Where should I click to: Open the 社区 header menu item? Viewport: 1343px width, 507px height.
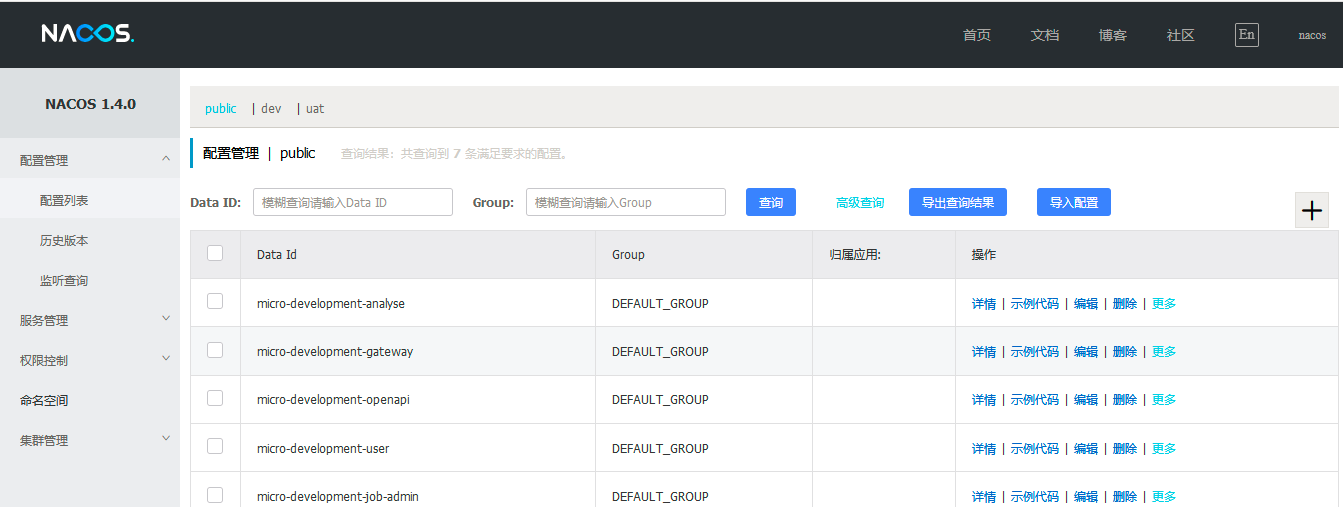(x=1181, y=35)
